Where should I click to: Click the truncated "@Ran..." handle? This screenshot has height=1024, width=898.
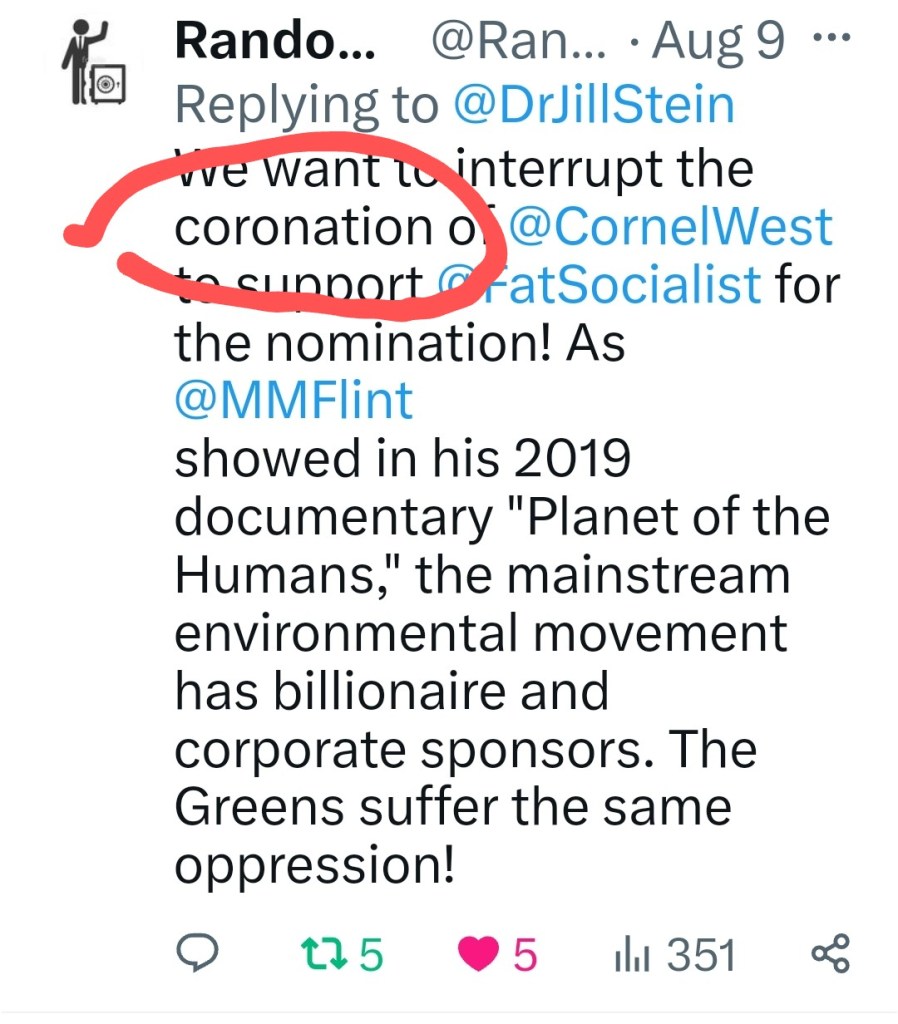tap(507, 42)
